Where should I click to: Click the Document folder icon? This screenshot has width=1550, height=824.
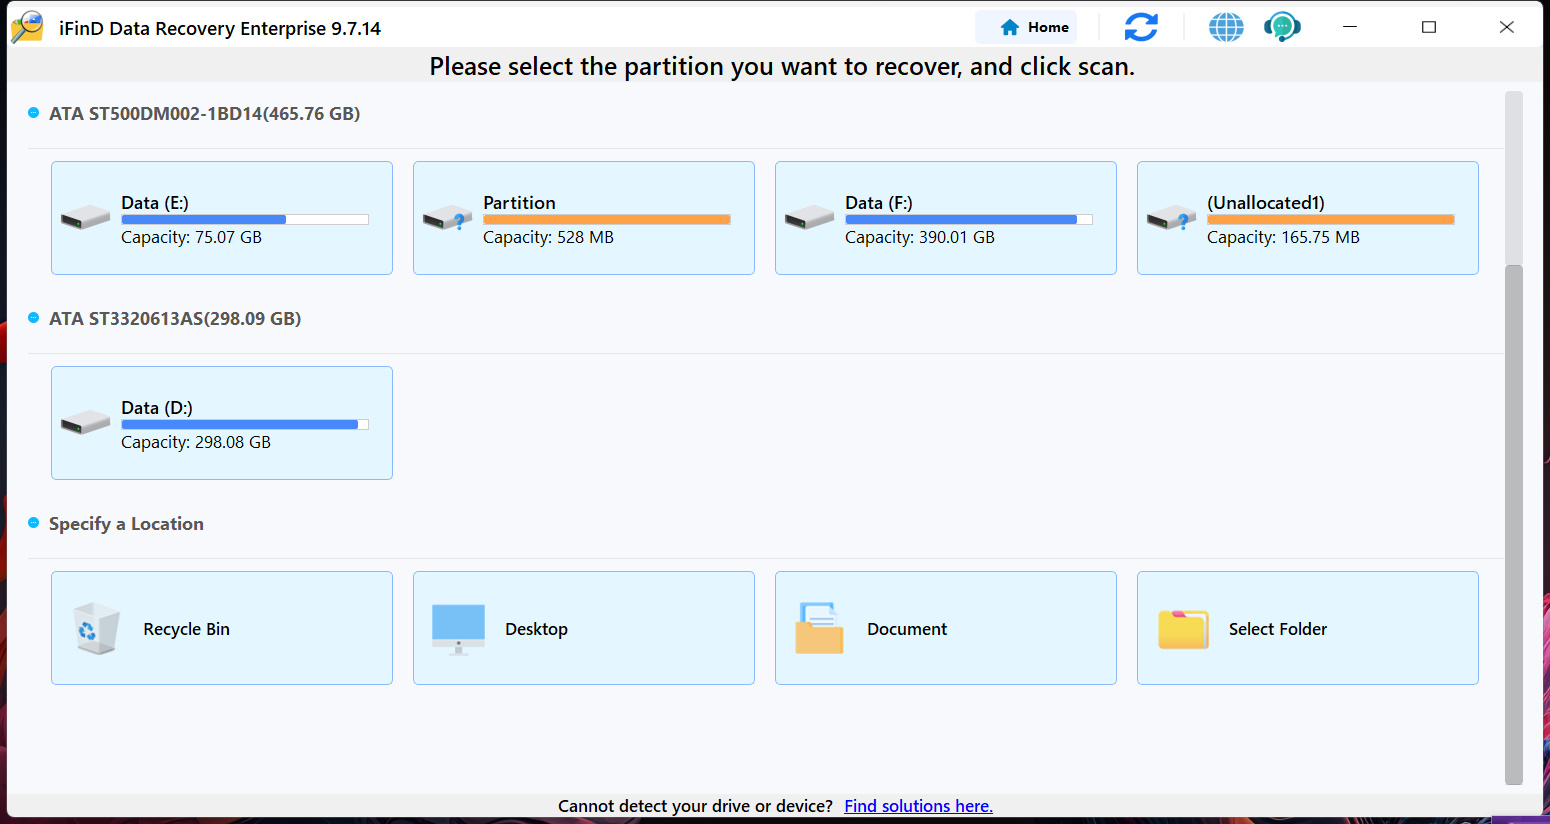pos(819,628)
